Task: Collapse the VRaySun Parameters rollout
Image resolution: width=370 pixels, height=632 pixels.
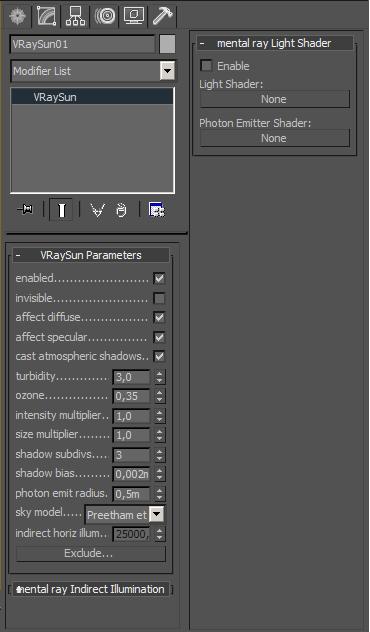Action: (91, 255)
